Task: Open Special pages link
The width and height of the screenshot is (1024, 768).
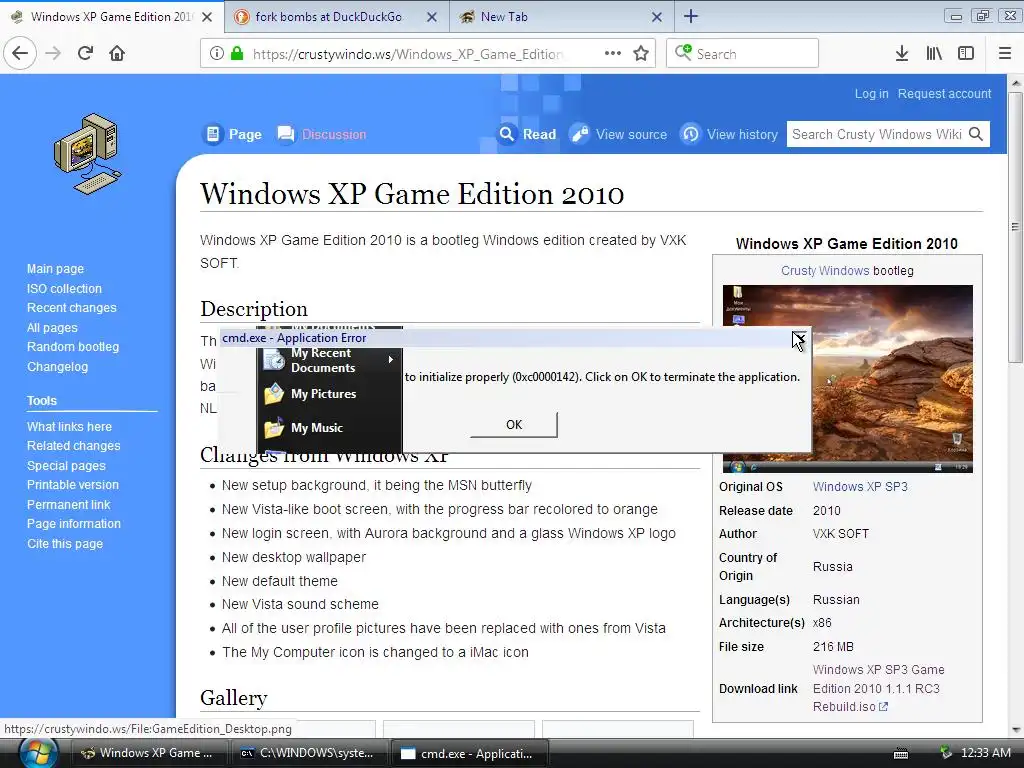Action: pos(66,466)
